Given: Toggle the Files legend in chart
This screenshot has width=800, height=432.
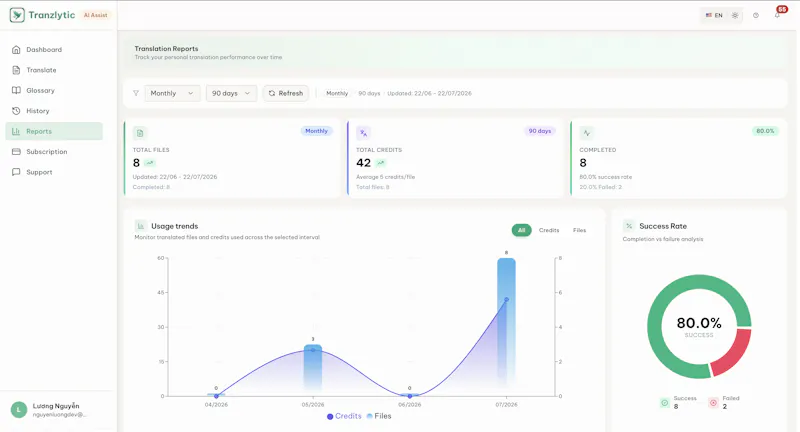Looking at the screenshot, I should pos(379,416).
